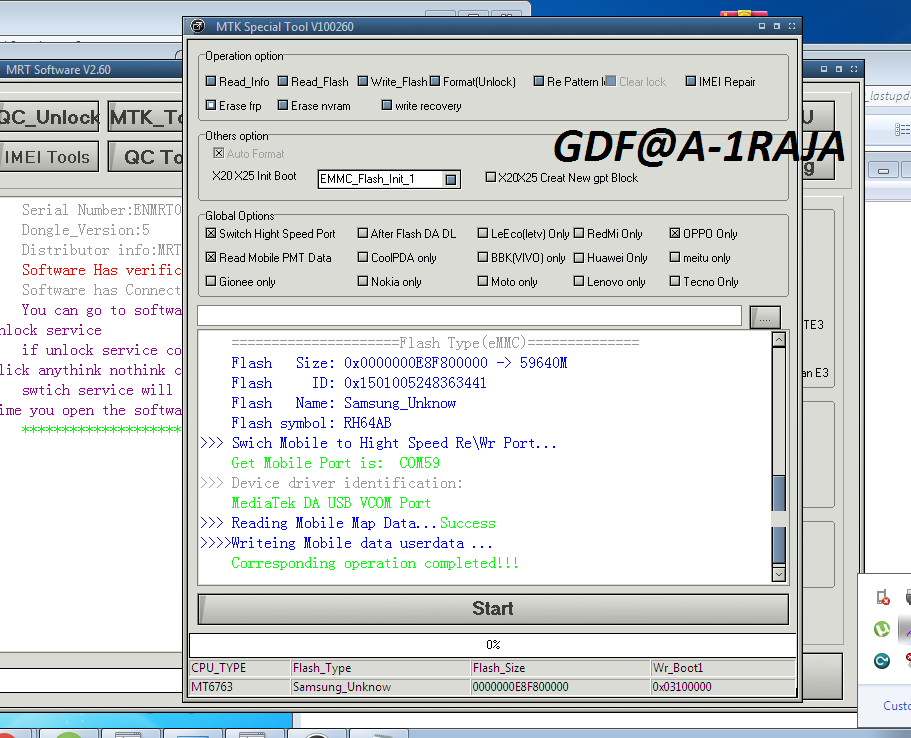Click the log scrollbar down arrow

[x=779, y=574]
